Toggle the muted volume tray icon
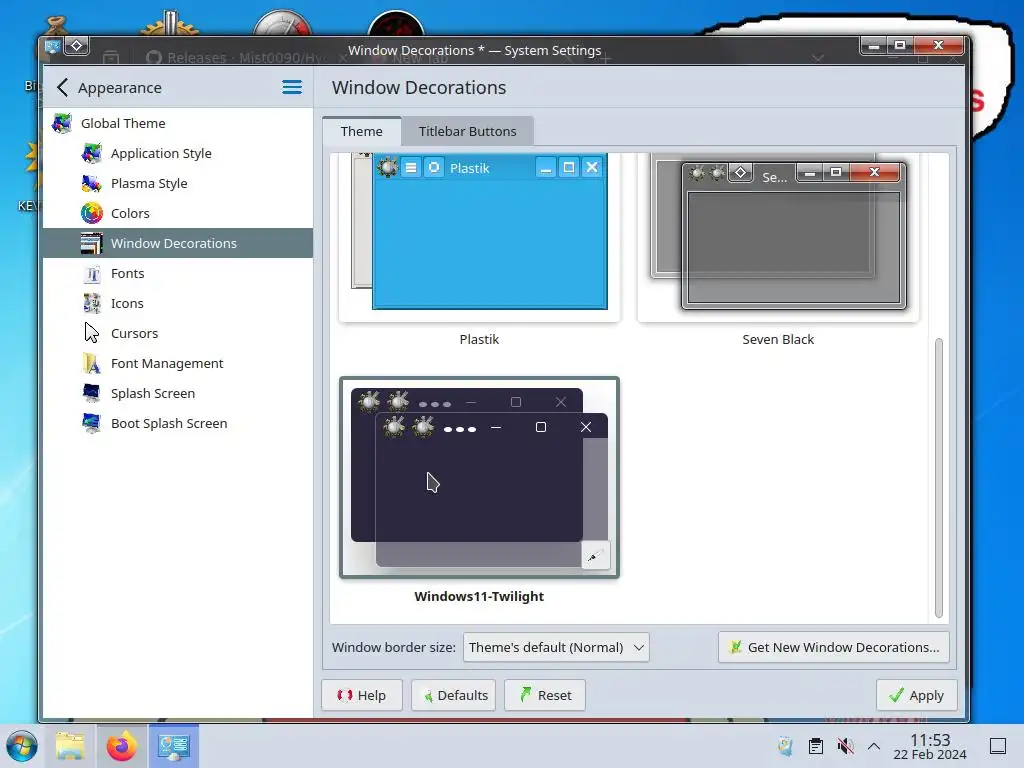This screenshot has width=1024, height=768. coord(845,746)
